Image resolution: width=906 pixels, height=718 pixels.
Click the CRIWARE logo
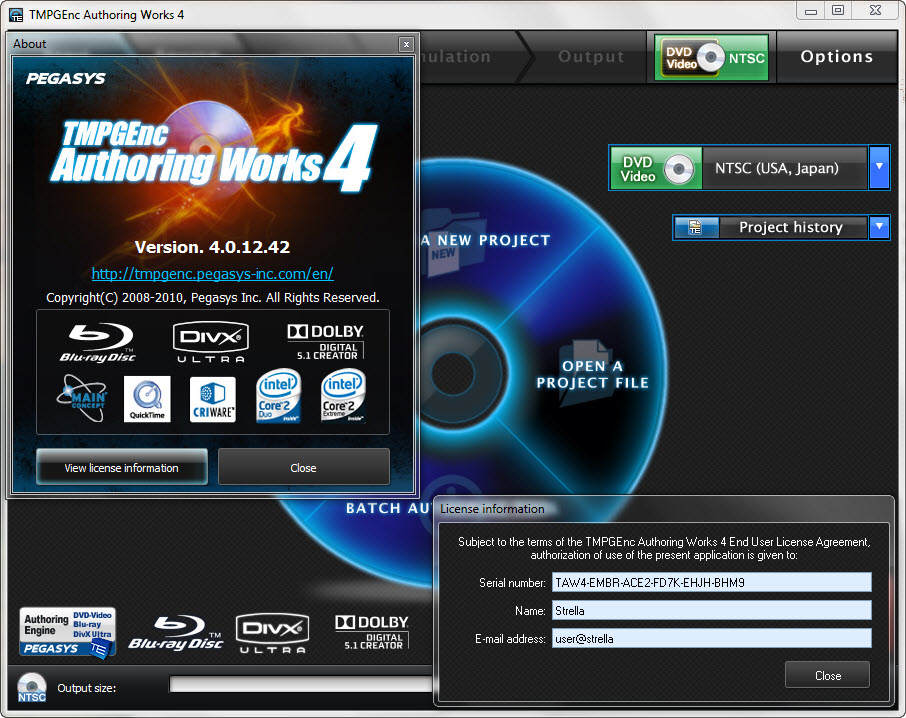point(213,399)
